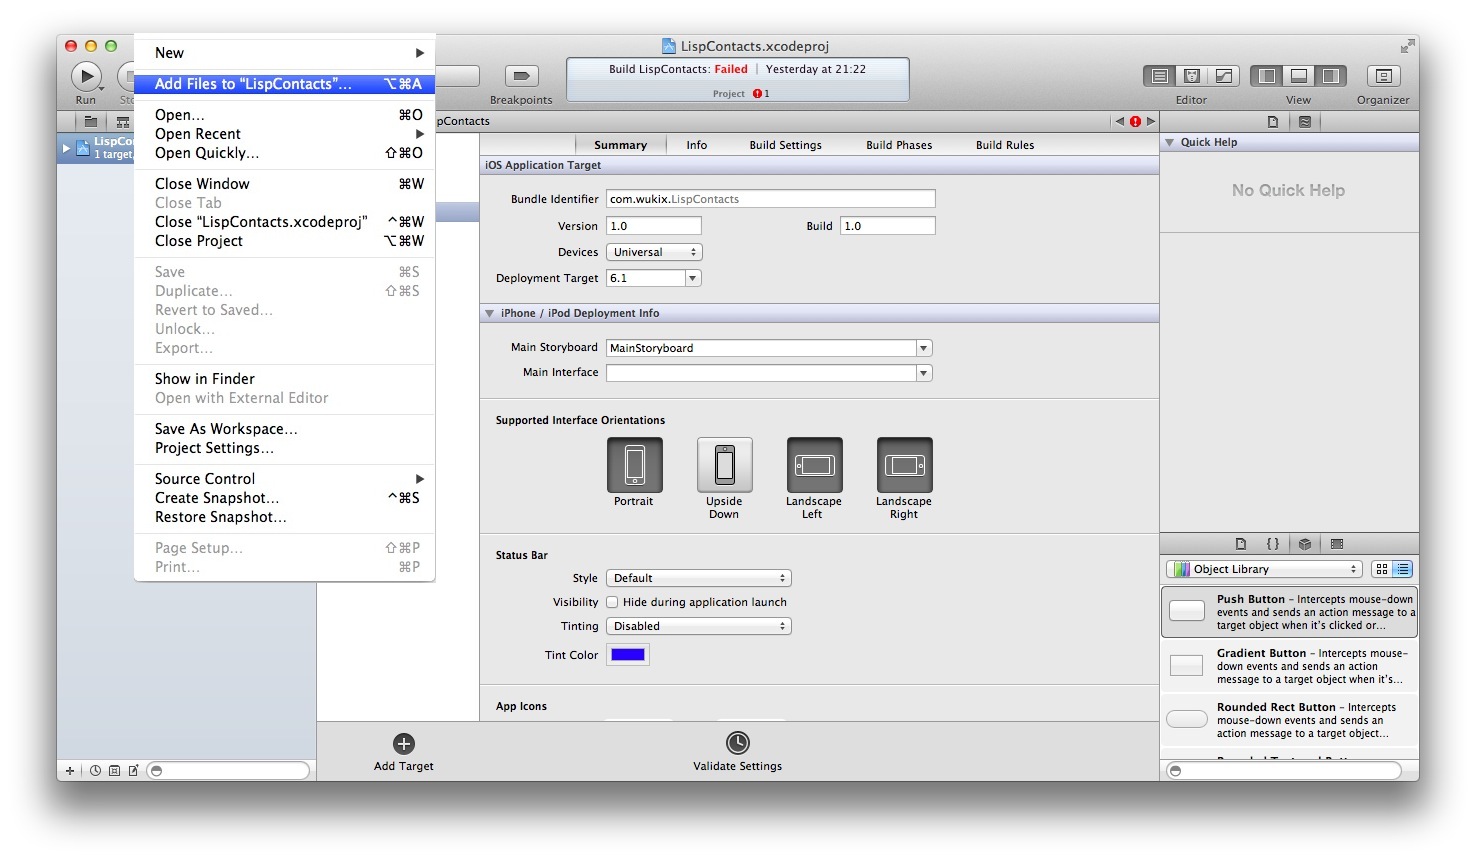Toggle Landscape Right orientation support
Viewport: 1476px width, 860px height.
[904, 465]
